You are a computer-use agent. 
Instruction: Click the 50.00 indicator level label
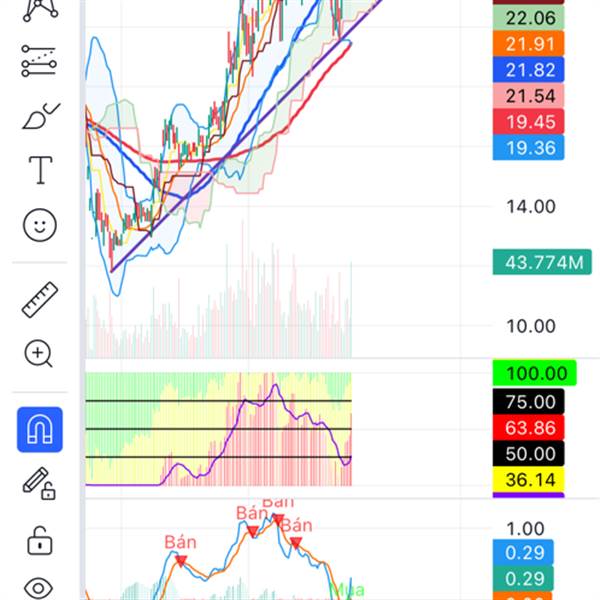(528, 453)
